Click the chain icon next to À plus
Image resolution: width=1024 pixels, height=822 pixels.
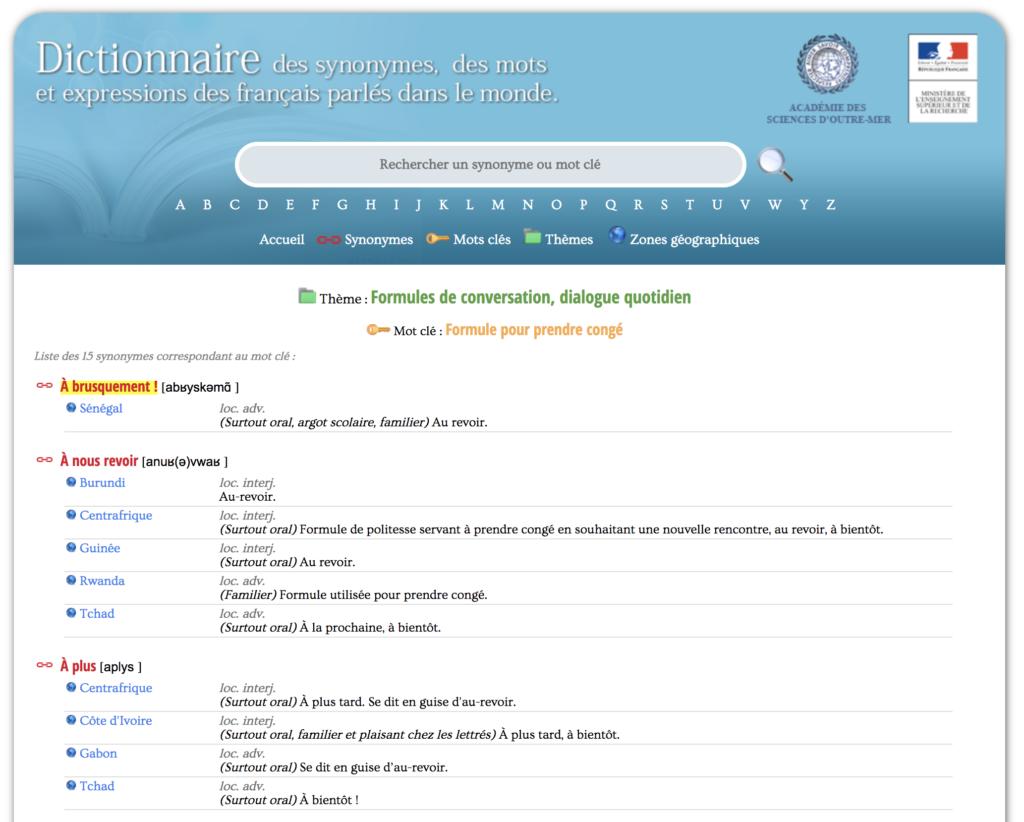[x=44, y=666]
